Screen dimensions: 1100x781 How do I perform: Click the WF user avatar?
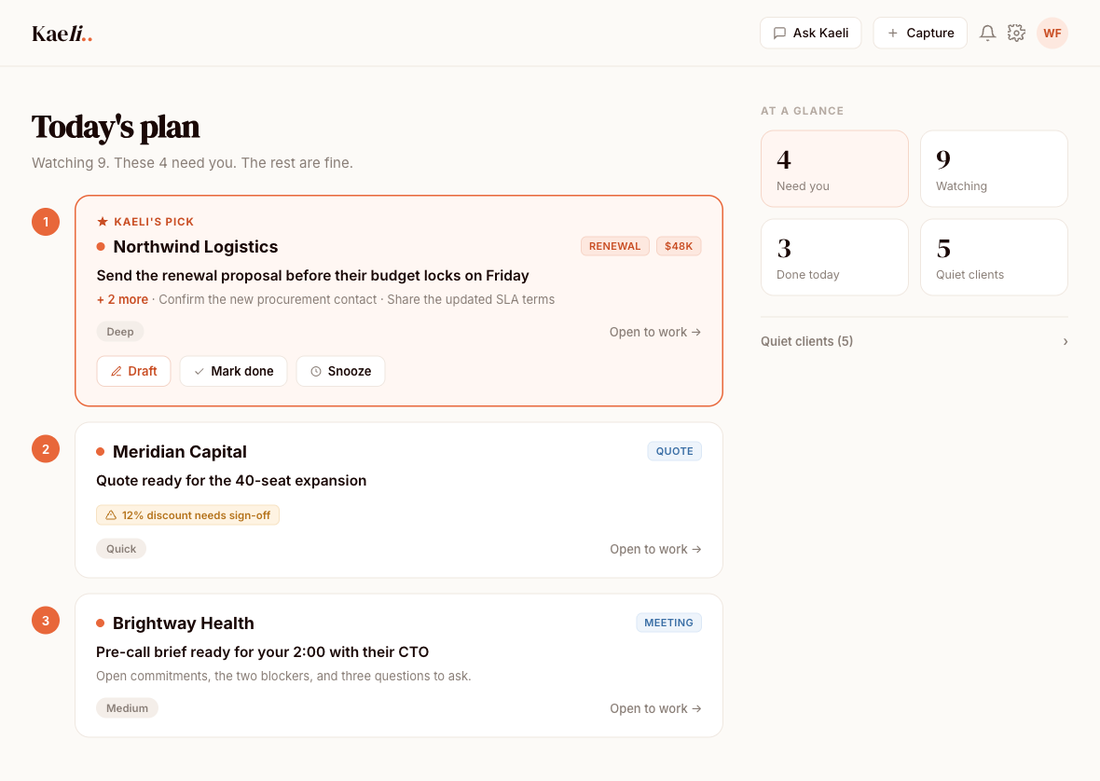pyautogui.click(x=1052, y=33)
